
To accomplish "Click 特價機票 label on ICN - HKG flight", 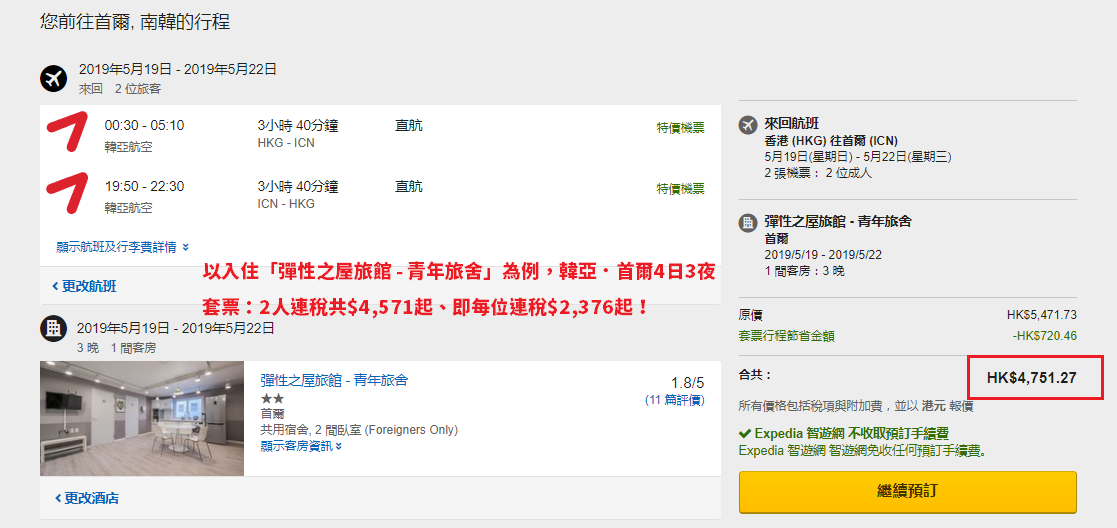I will click(x=680, y=189).
